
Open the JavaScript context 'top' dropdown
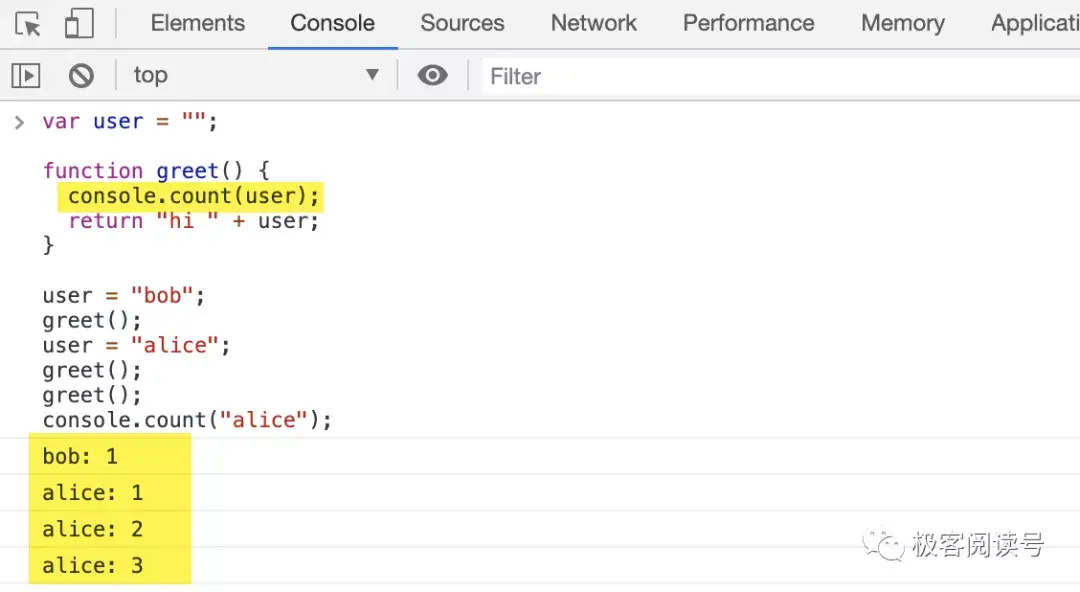tap(256, 75)
